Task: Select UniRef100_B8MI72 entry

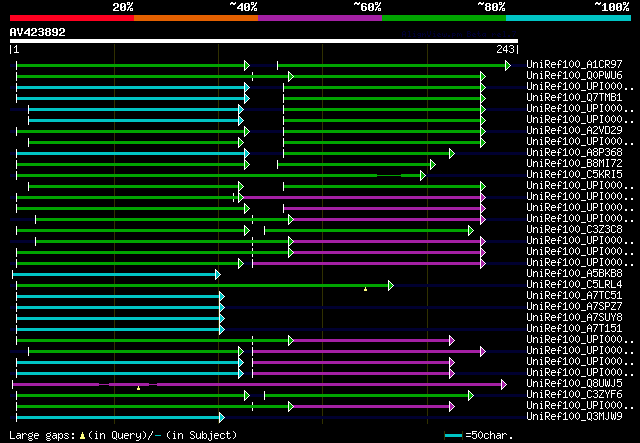Action: [574, 164]
